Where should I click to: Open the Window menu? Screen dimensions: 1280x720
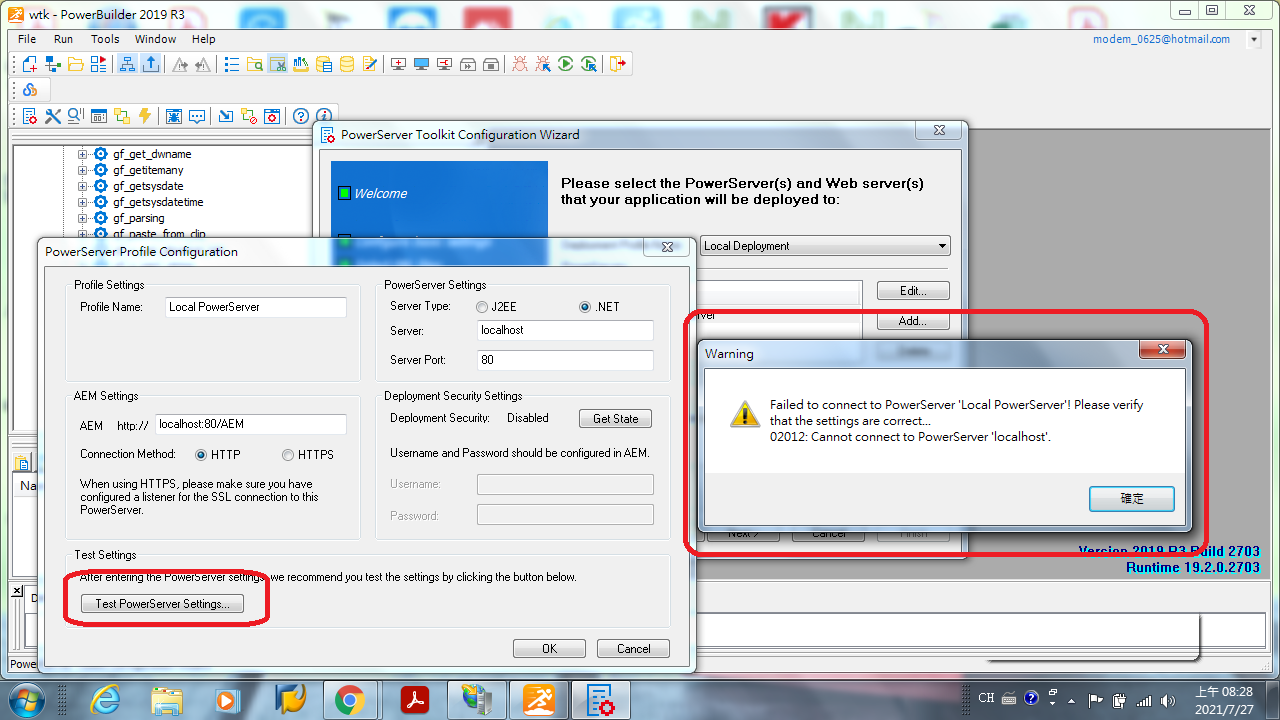155,39
